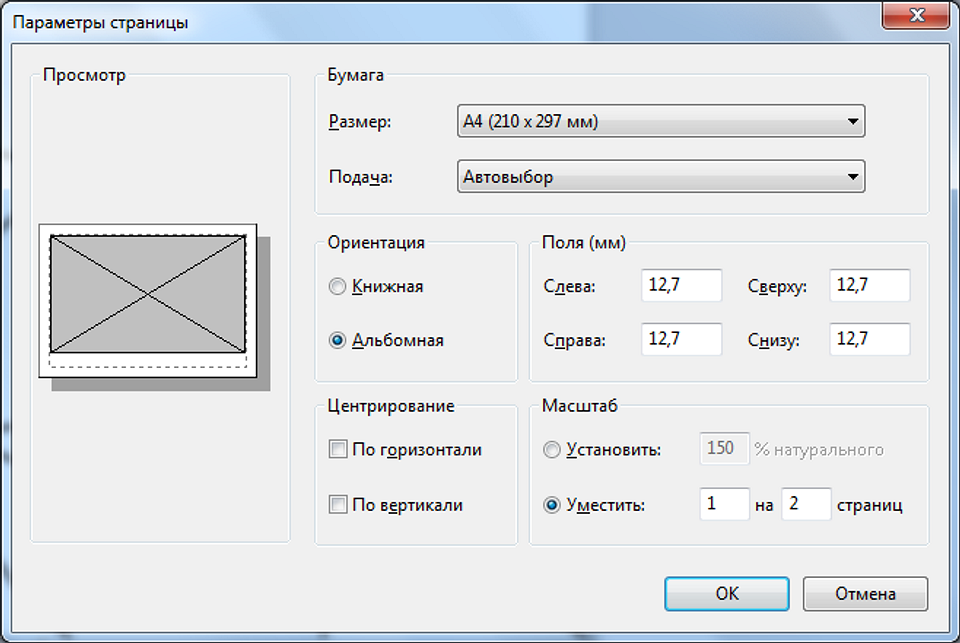This screenshot has height=643, width=960.
Task: Click the scale percentage field showing 150
Action: point(724,449)
